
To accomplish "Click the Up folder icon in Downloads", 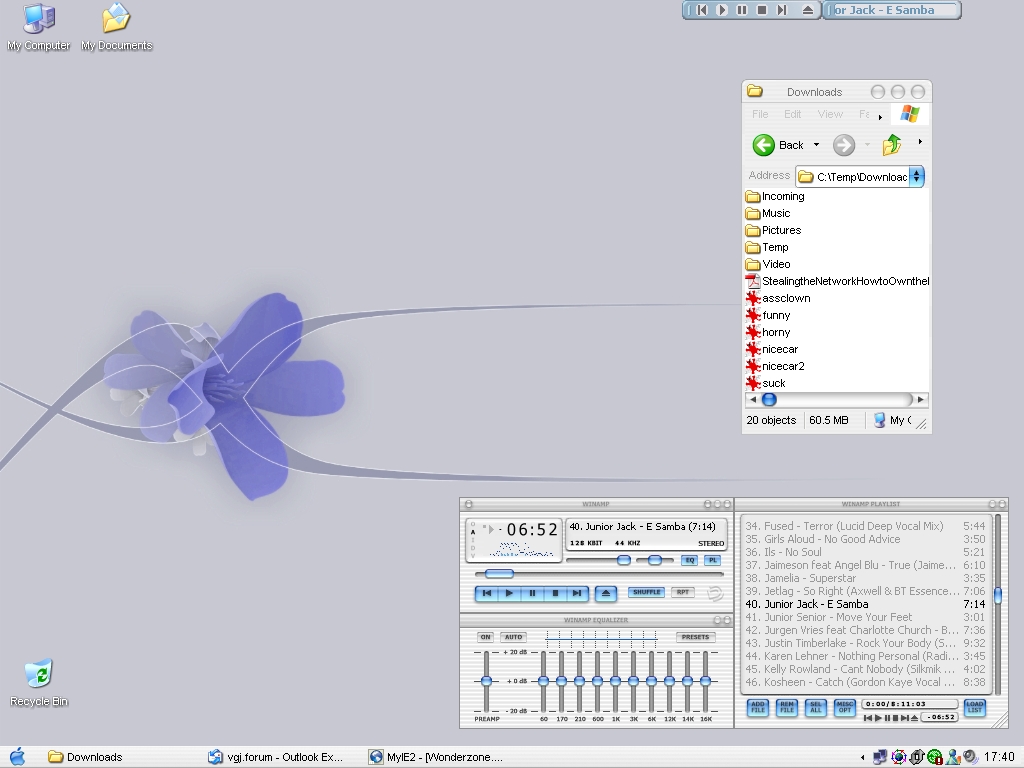I will pyautogui.click(x=892, y=145).
